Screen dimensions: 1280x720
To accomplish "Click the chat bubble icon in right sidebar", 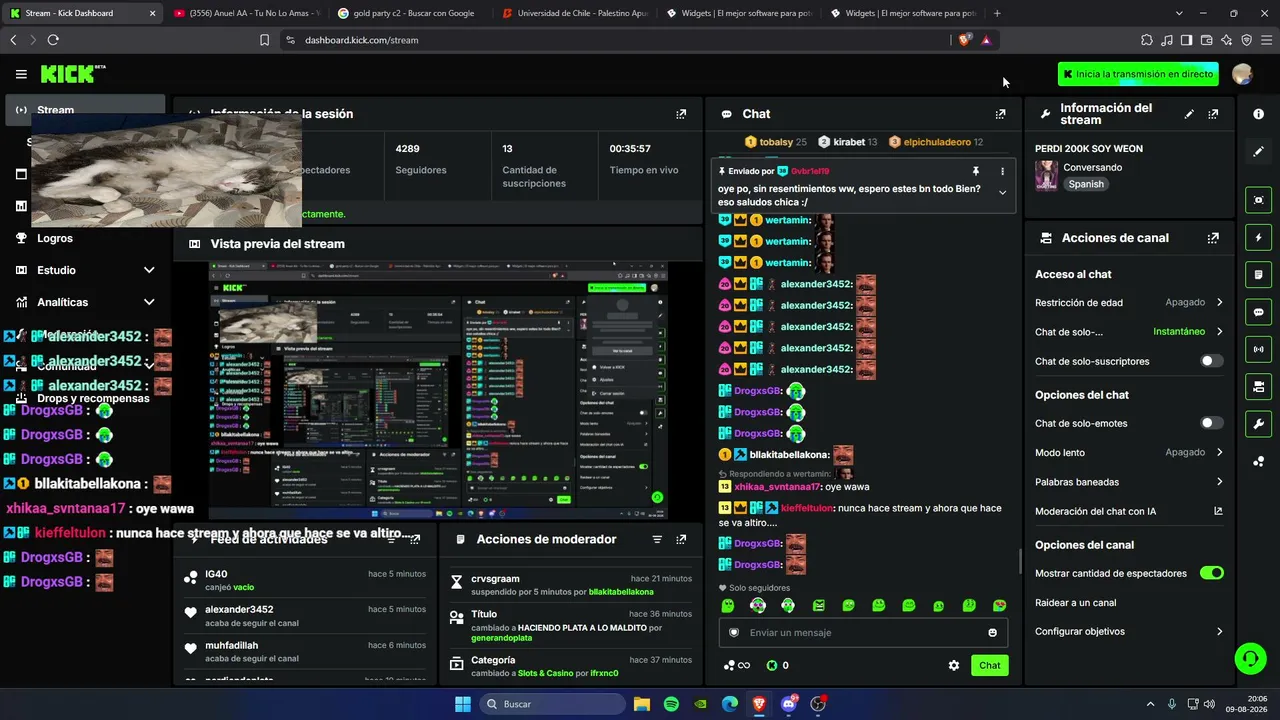I will (1258, 312).
